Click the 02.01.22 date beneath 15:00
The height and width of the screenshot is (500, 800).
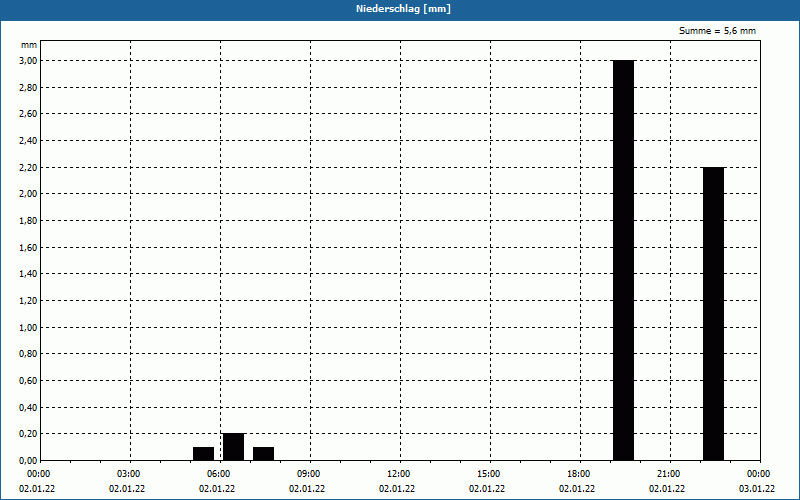tap(487, 489)
